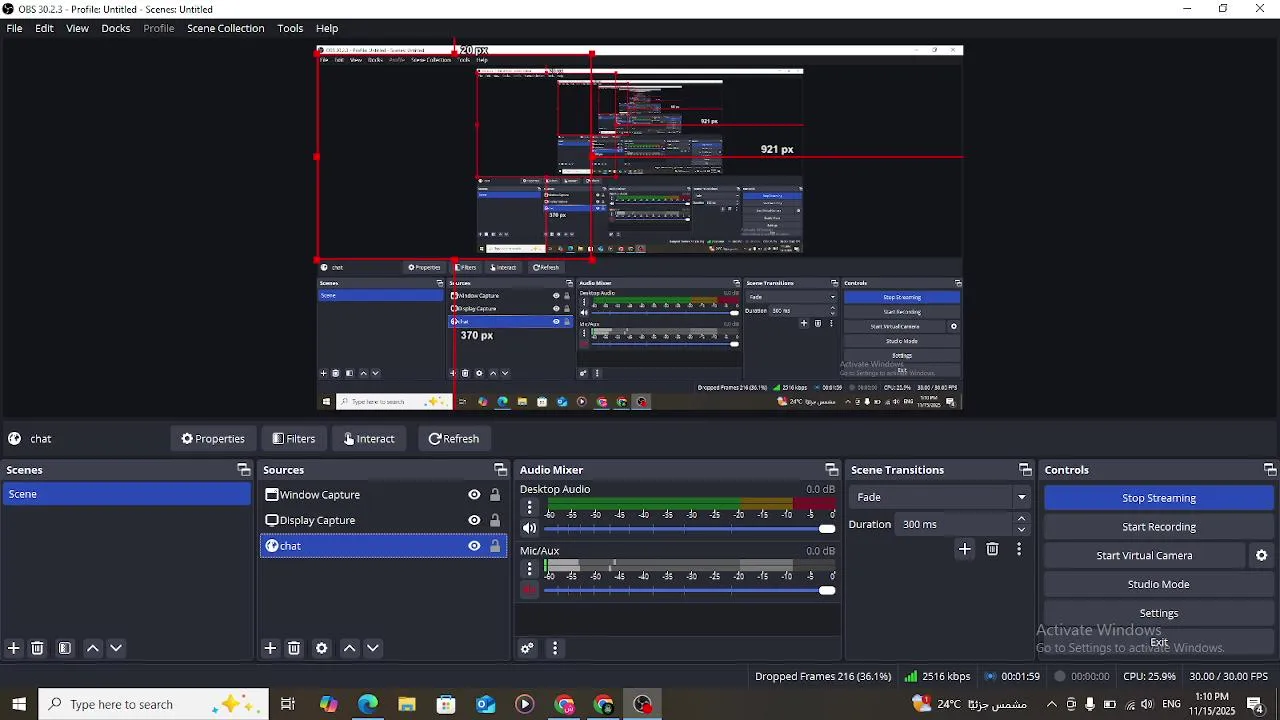
Task: Toggle lock on chat source
Action: (495, 546)
